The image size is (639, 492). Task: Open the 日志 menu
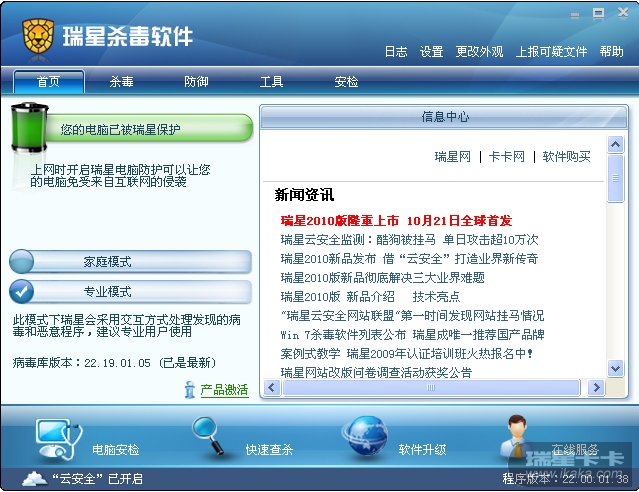396,52
